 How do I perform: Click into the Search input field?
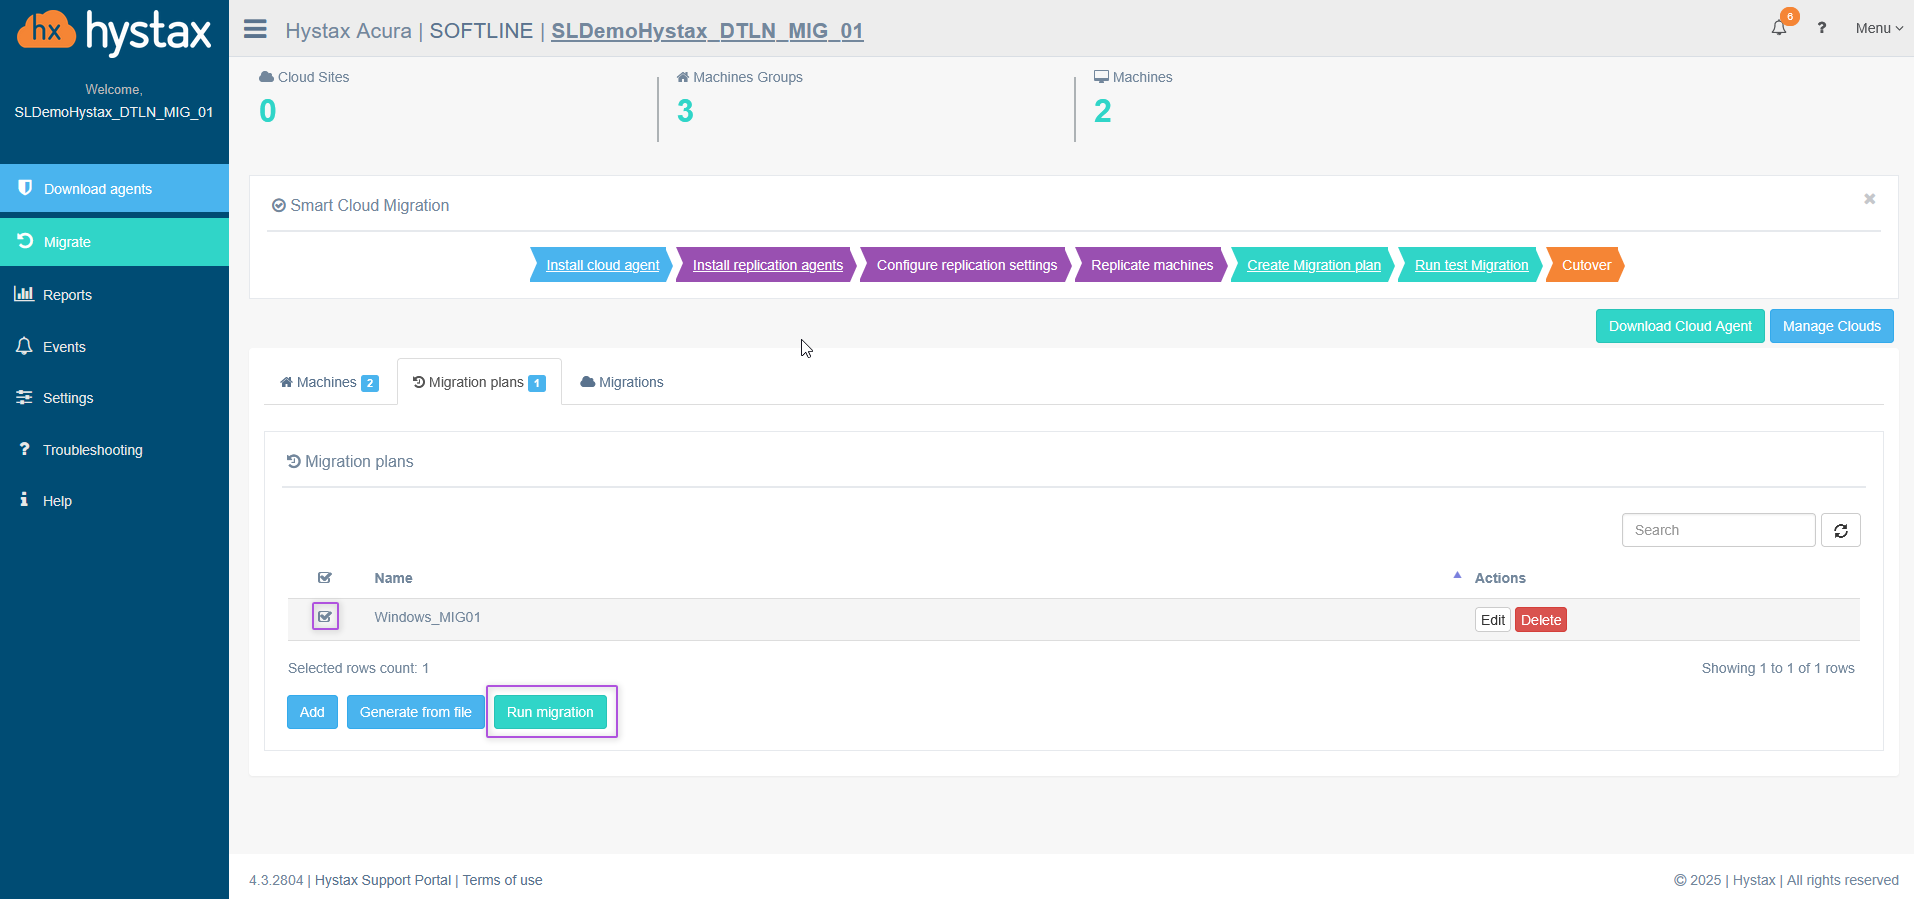click(1717, 531)
